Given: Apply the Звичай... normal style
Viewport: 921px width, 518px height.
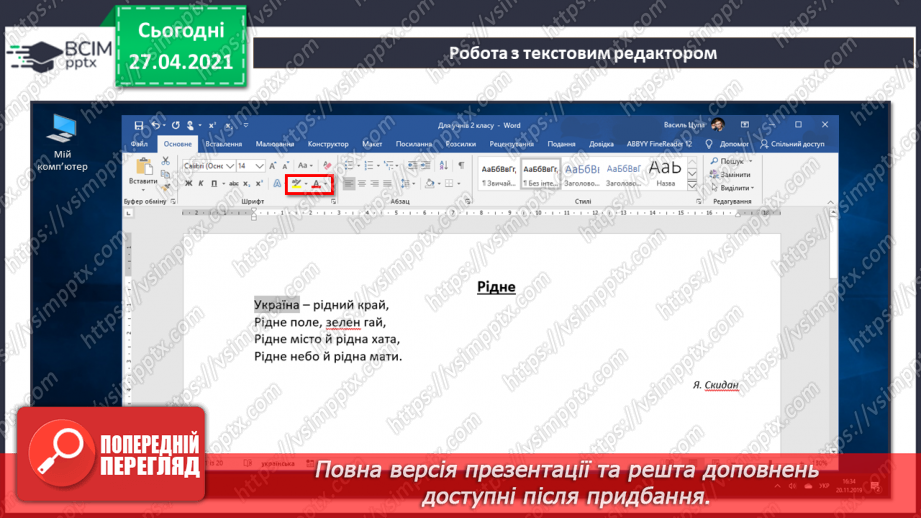Looking at the screenshot, I should point(499,174).
